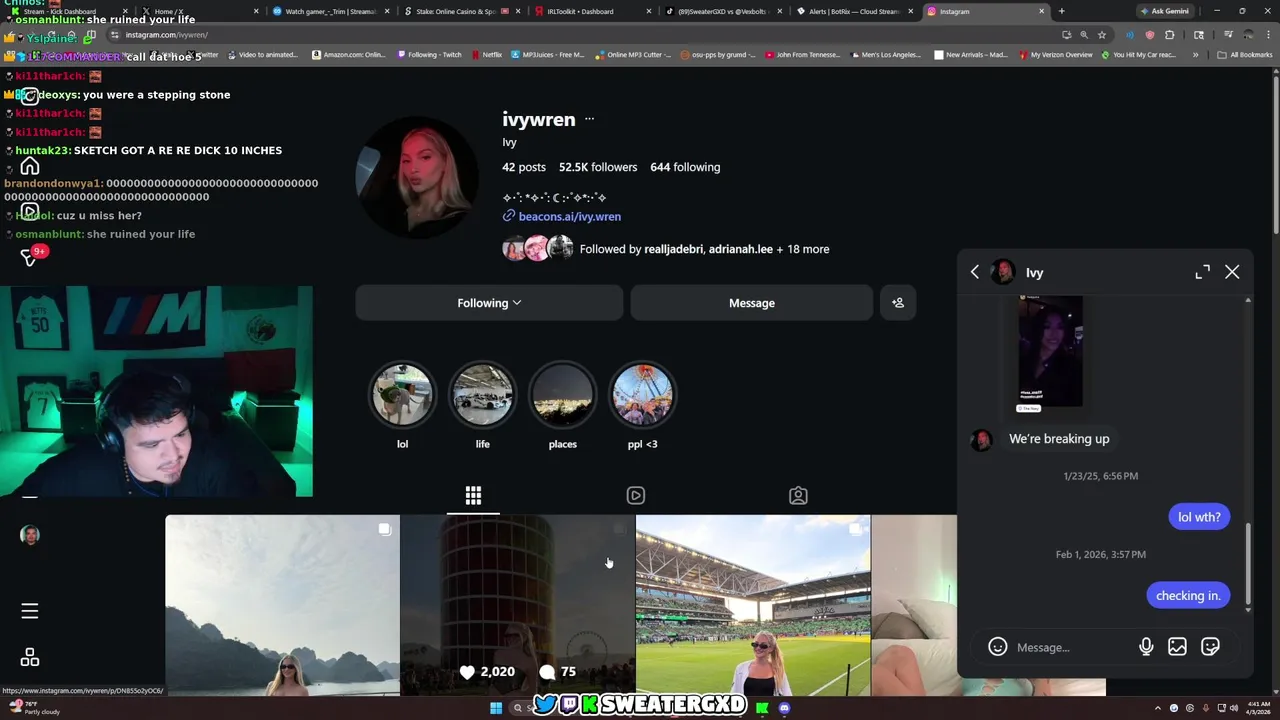1280x720 pixels.
Task: Close the Ivy chat popup
Action: [x=1232, y=272]
